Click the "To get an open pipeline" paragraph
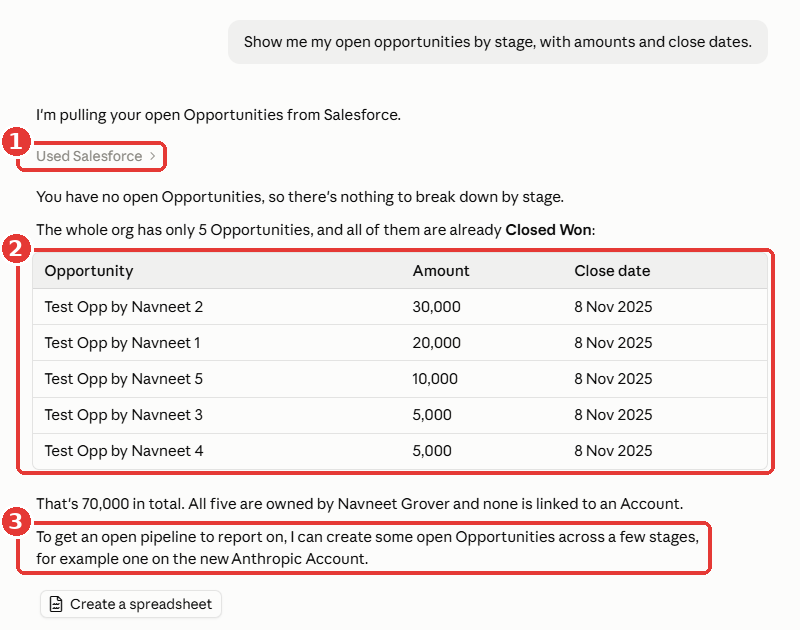The width and height of the screenshot is (800, 630). [367, 548]
